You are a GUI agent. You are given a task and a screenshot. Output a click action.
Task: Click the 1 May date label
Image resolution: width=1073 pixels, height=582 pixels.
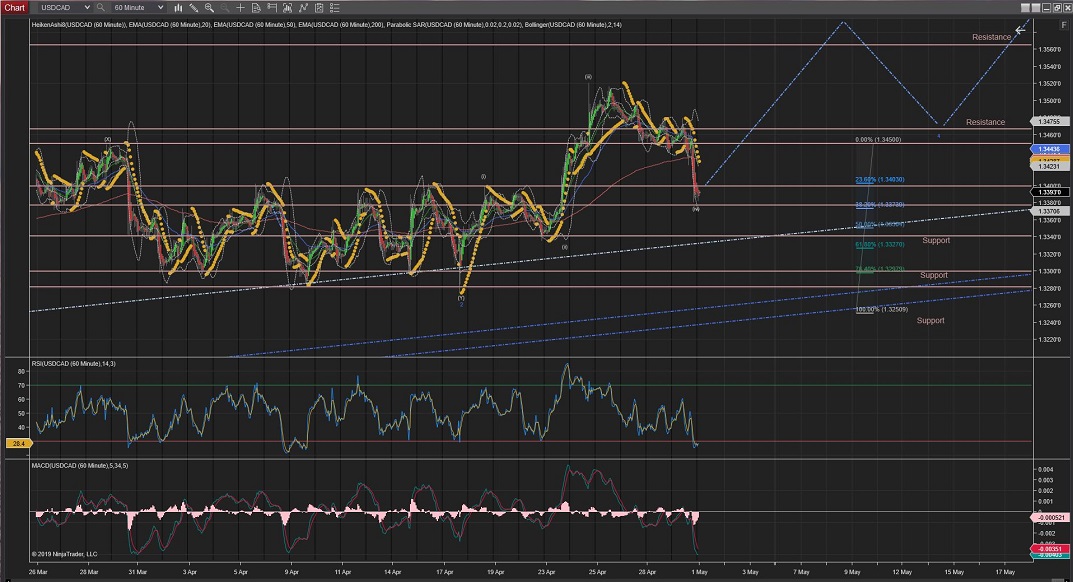click(699, 572)
